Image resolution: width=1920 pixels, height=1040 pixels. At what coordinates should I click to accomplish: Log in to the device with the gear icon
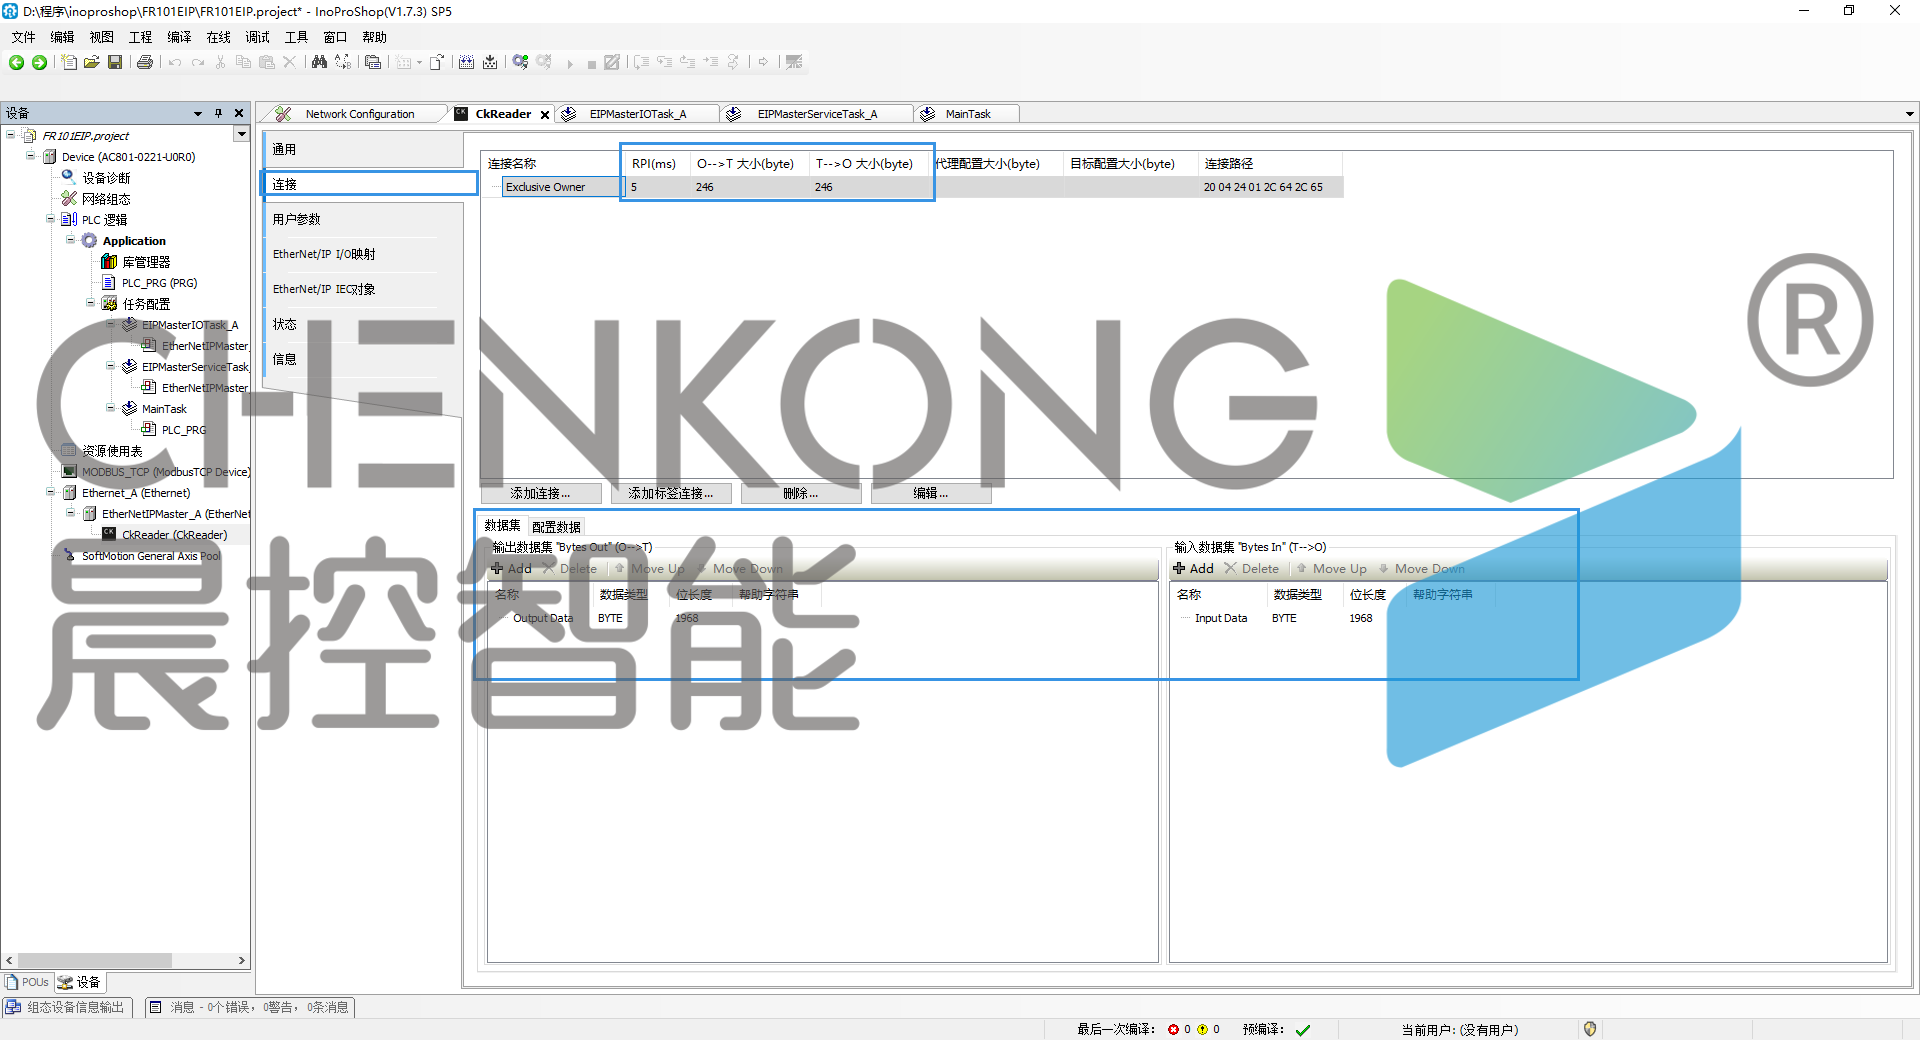tap(520, 62)
